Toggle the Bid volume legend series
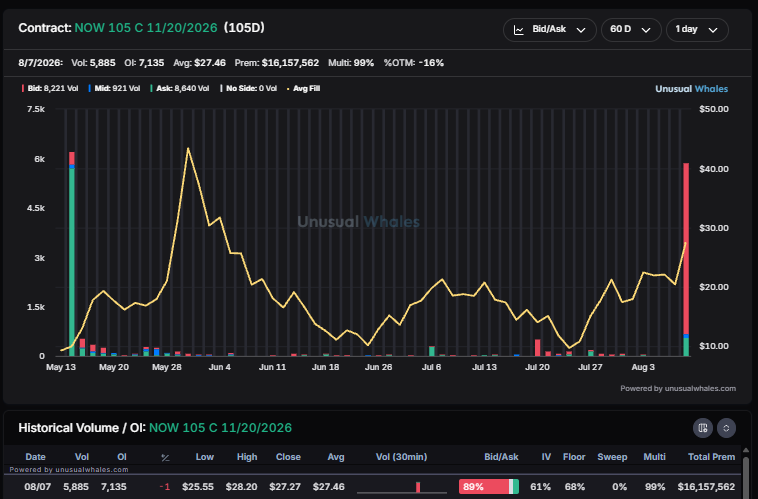This screenshot has height=499, width=758. (x=50, y=88)
